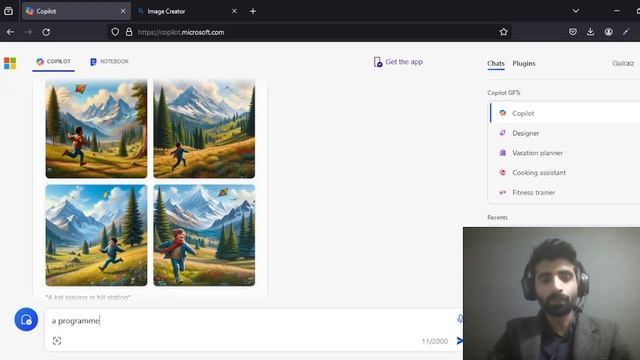Open the Plugins panel tab
The width and height of the screenshot is (640, 360).
(524, 63)
